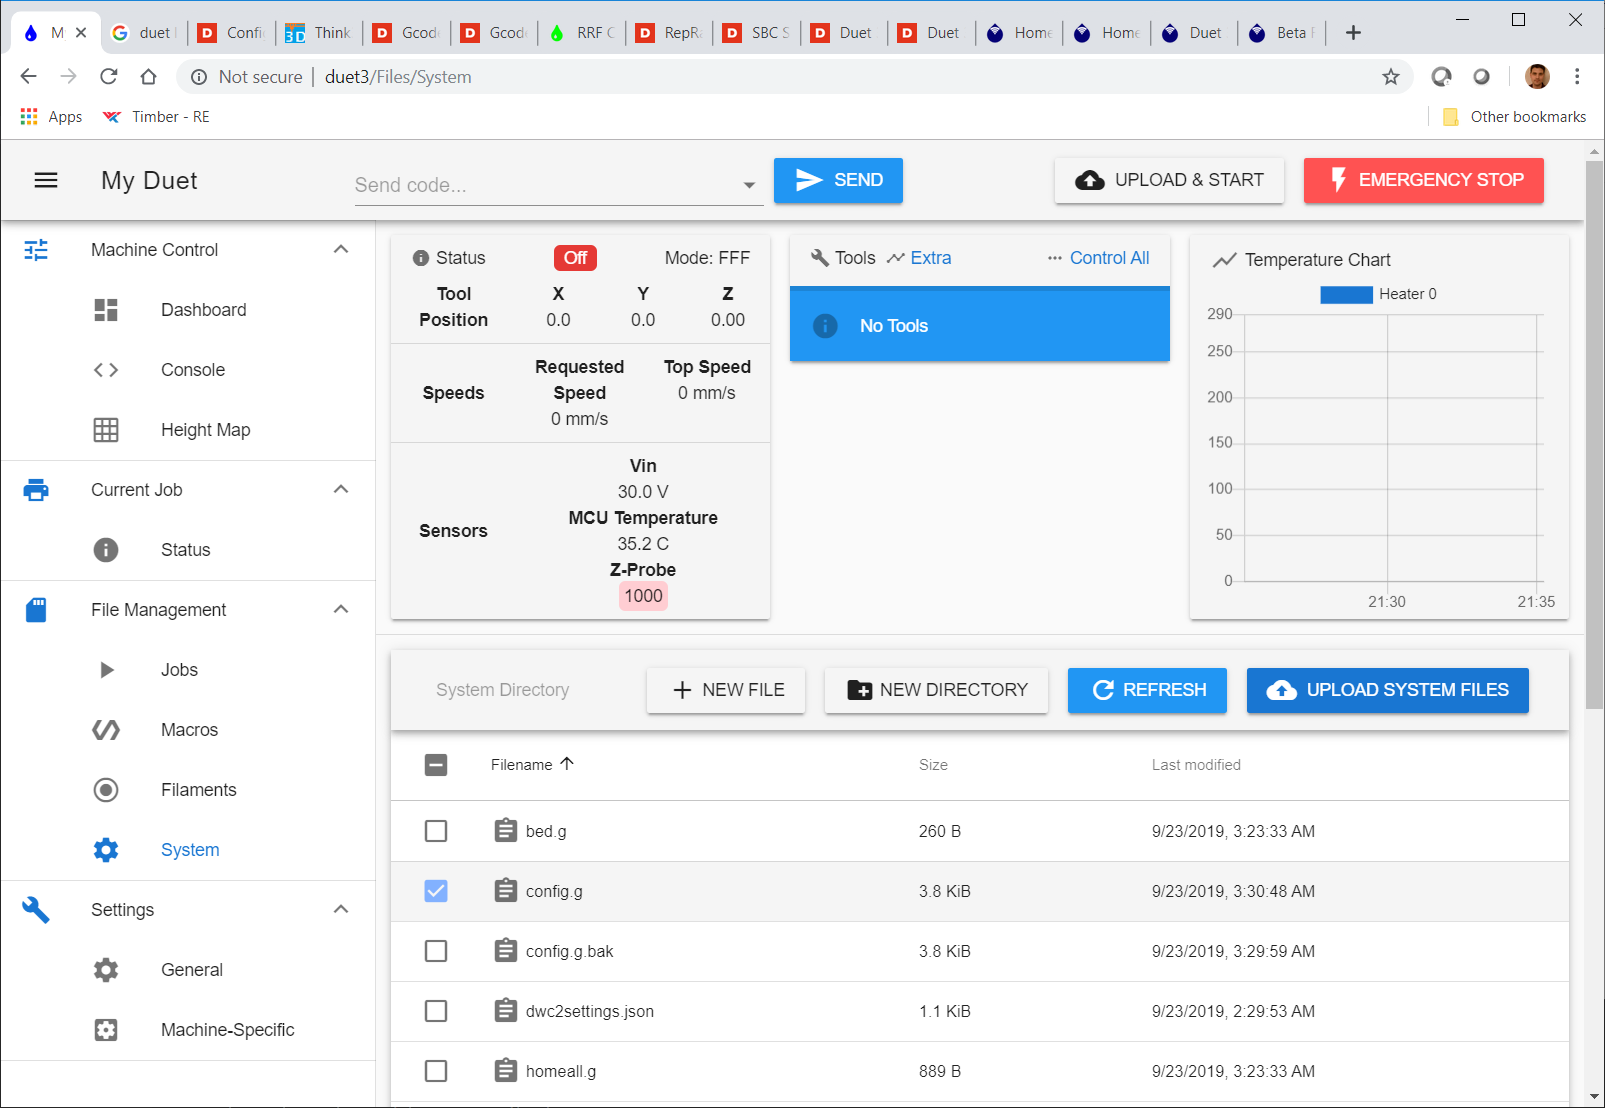Click the System gear icon
Image resolution: width=1605 pixels, height=1108 pixels.
[106, 850]
